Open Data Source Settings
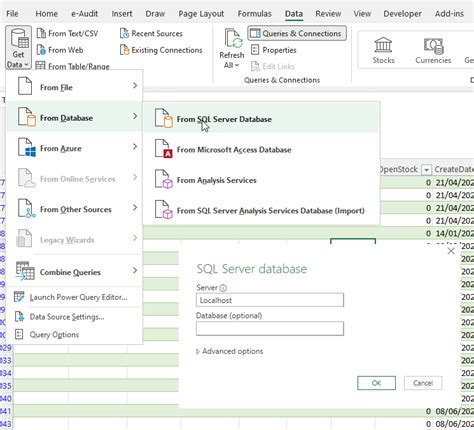The width and height of the screenshot is (474, 430). 75,317
